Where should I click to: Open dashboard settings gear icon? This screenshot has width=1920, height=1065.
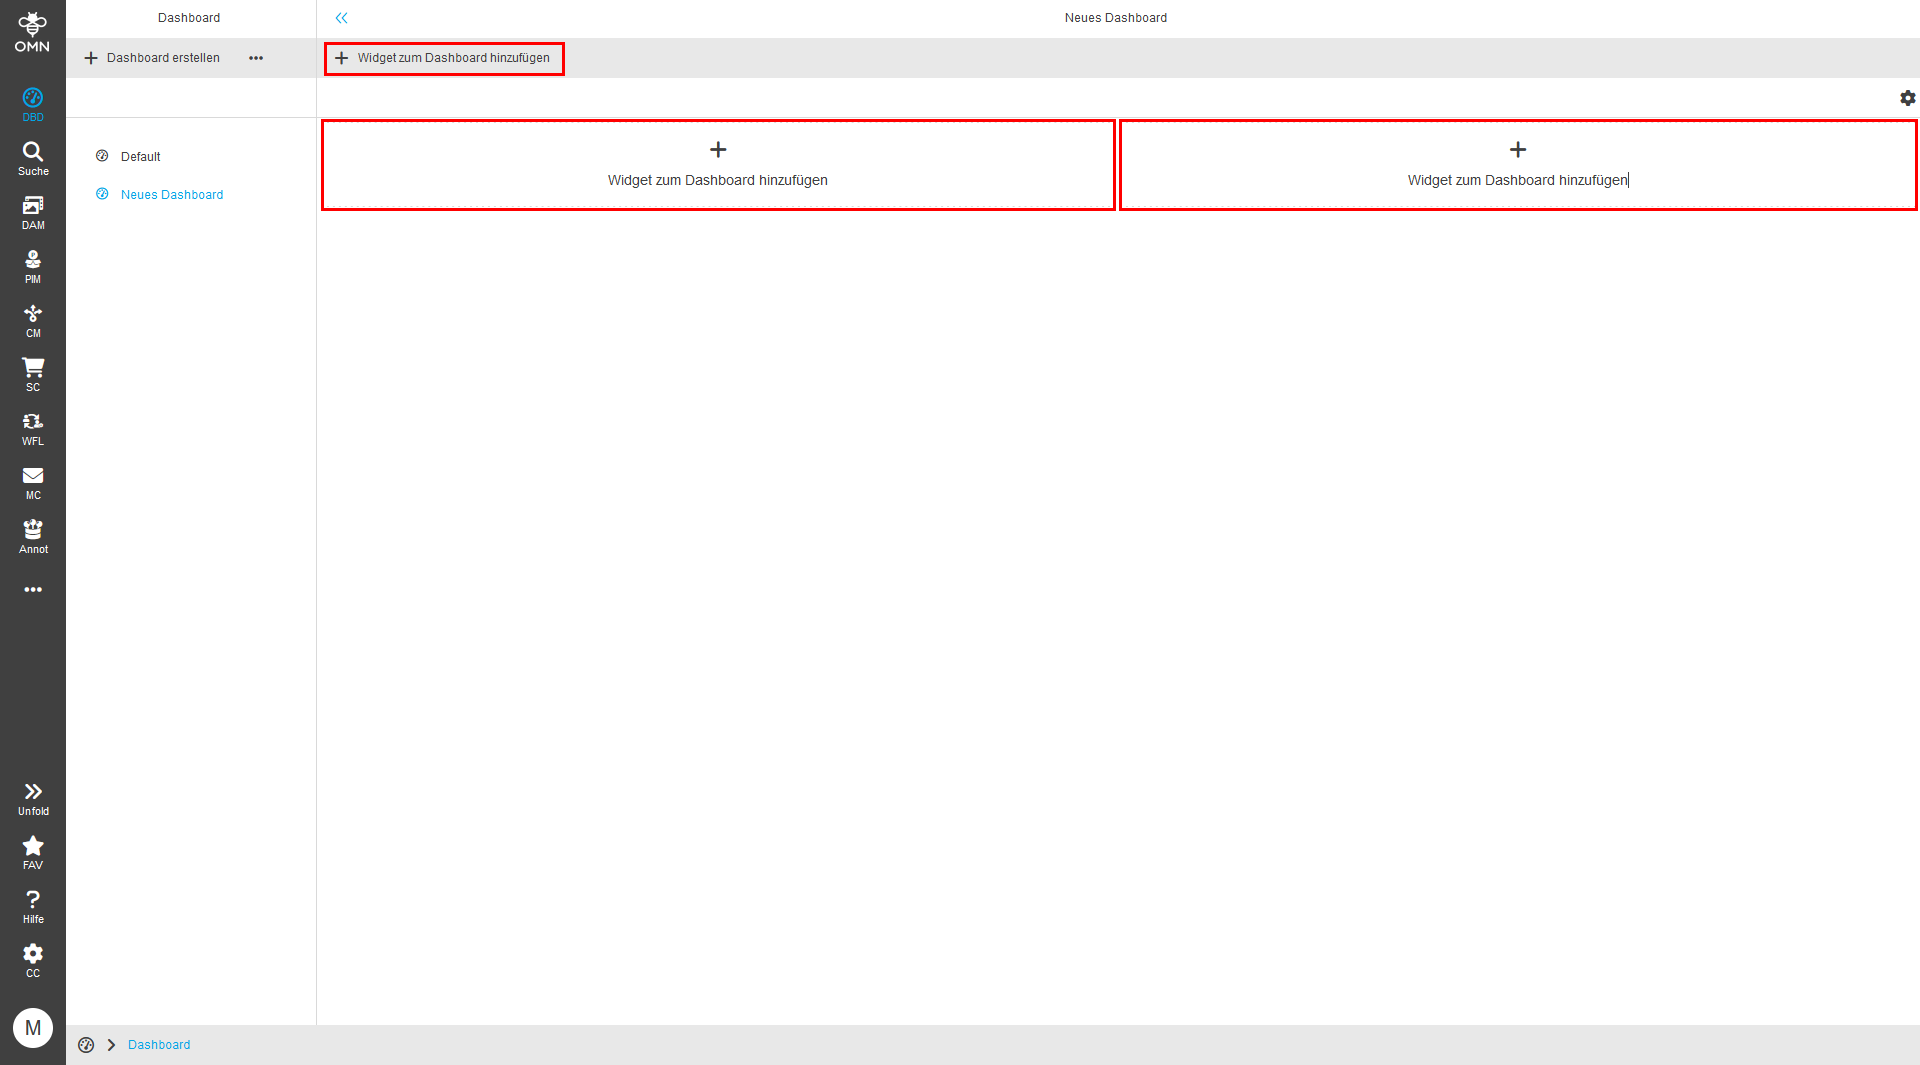[1908, 98]
